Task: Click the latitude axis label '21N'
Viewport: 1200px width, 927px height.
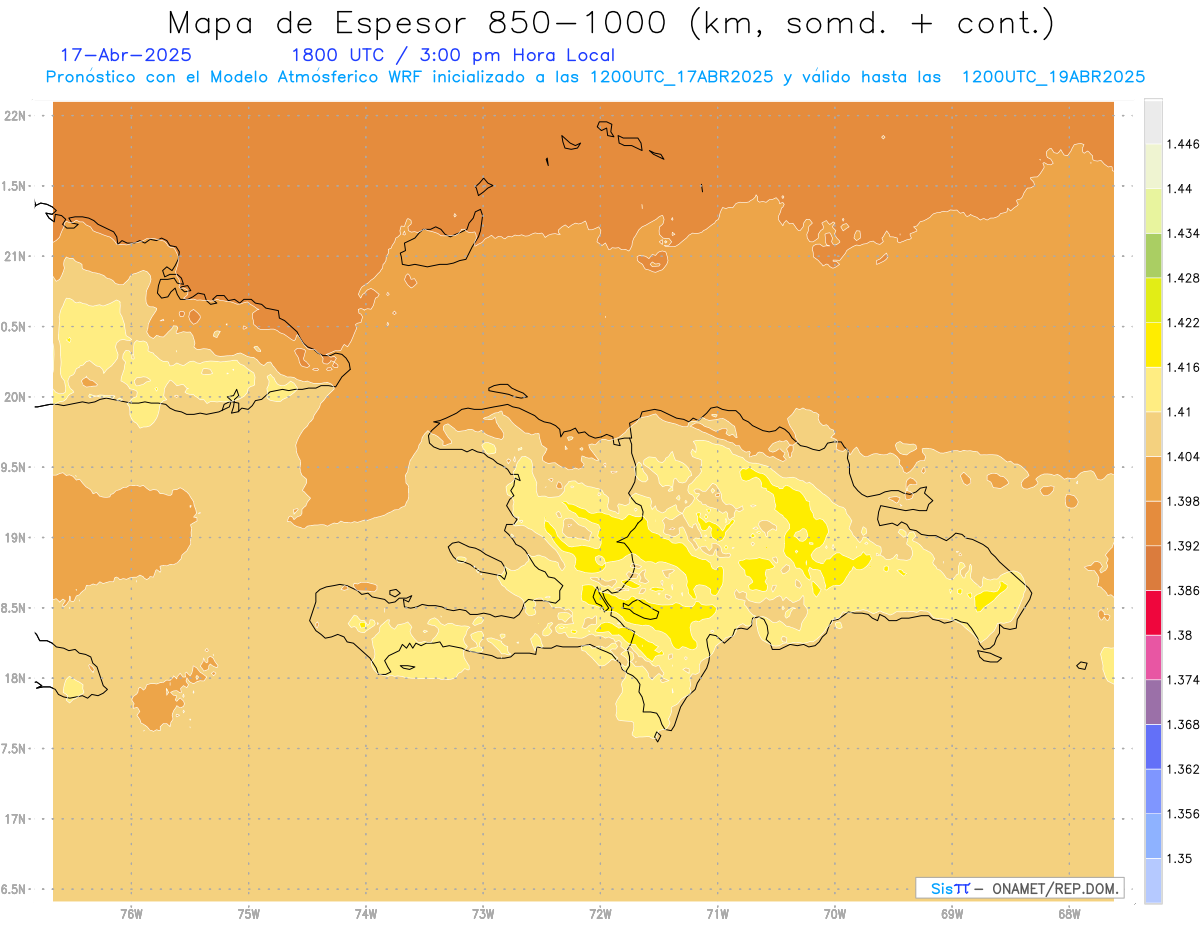Action: pyautogui.click(x=16, y=256)
